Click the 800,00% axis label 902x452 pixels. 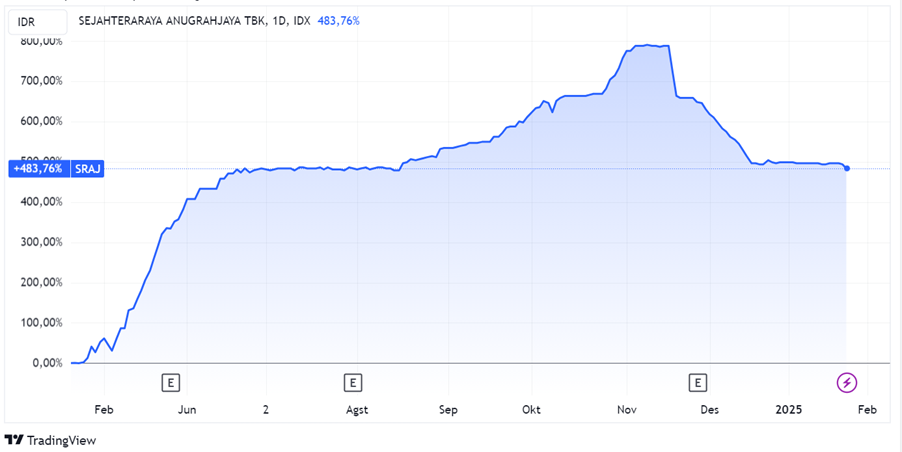pos(42,41)
